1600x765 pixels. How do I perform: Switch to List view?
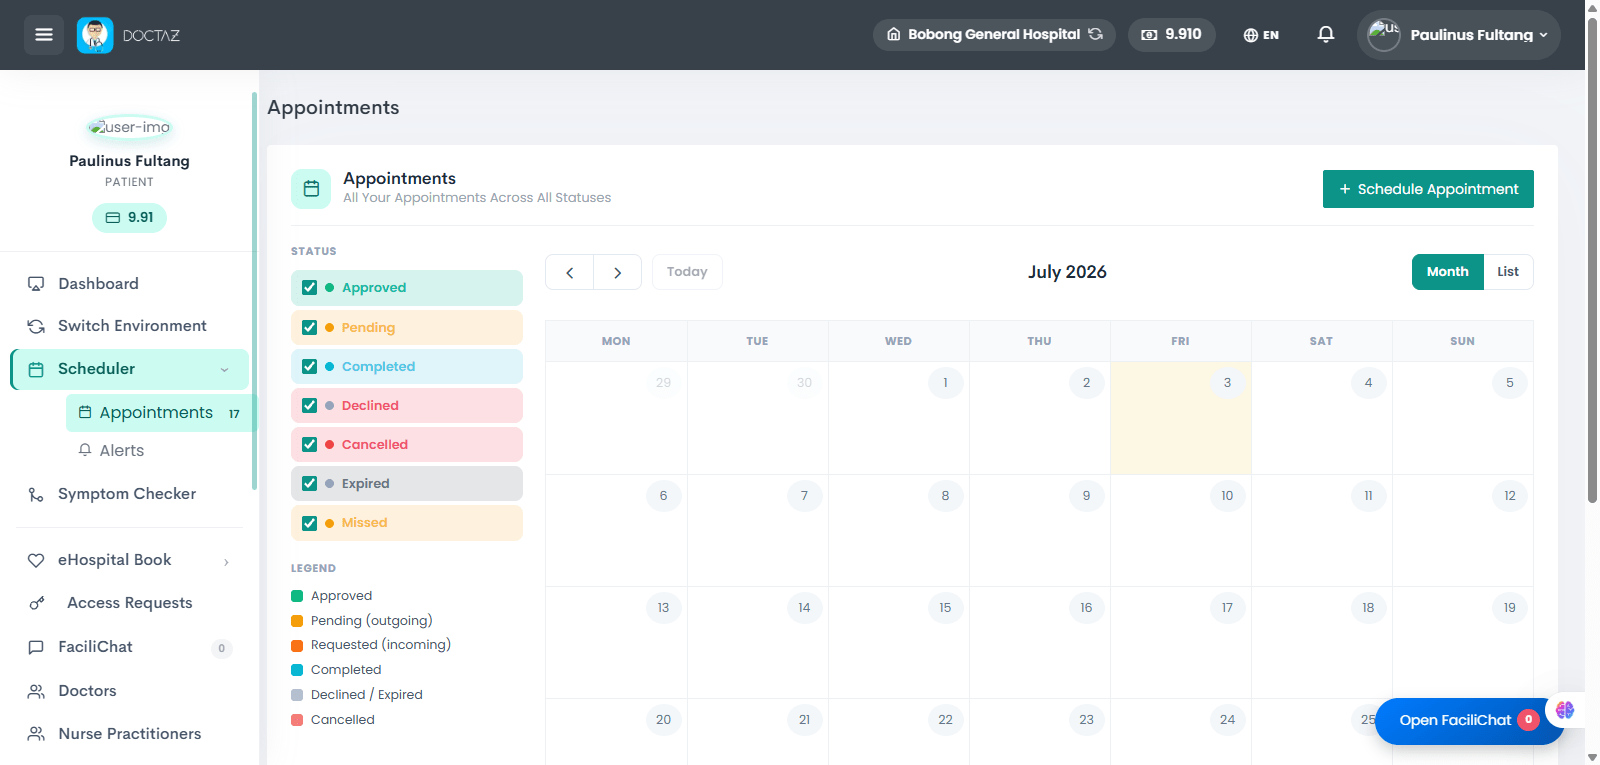click(x=1508, y=272)
